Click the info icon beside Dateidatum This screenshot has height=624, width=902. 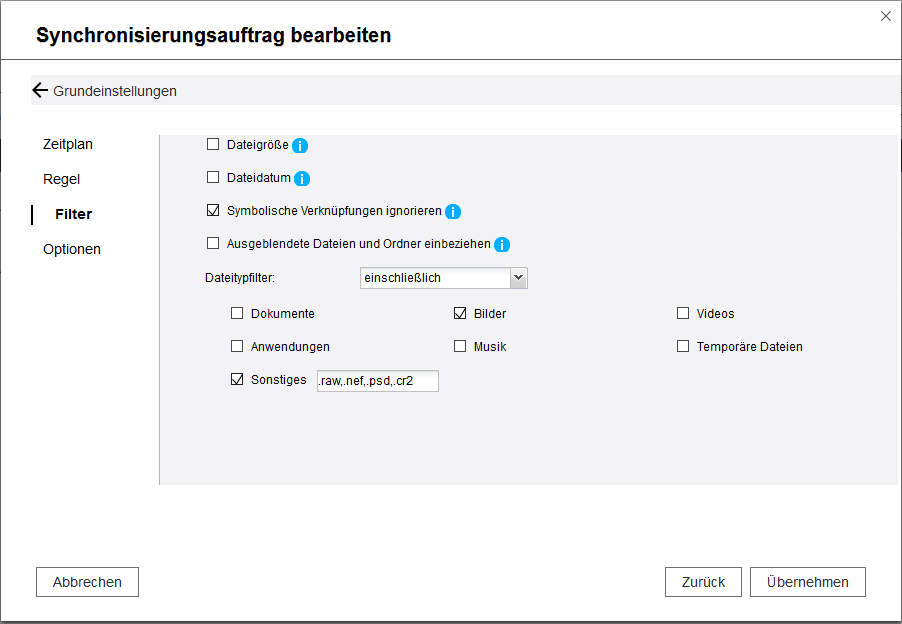(x=302, y=179)
